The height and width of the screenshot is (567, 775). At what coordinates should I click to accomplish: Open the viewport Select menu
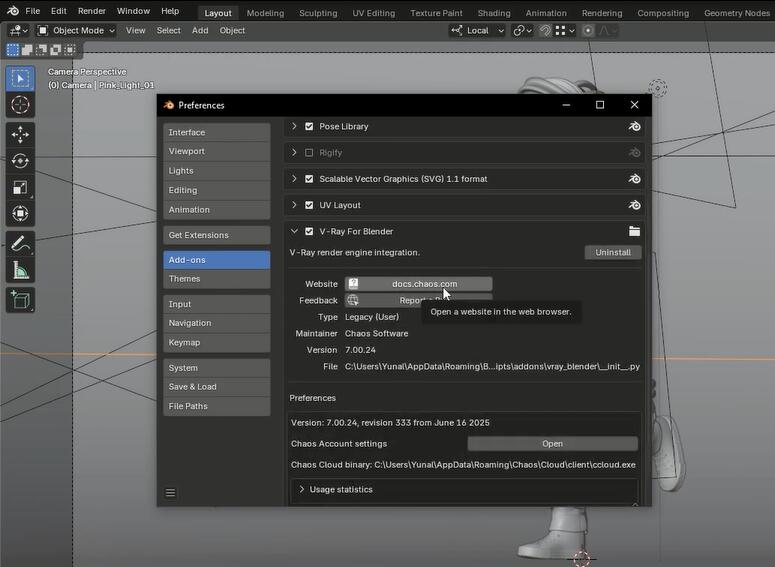tap(169, 31)
